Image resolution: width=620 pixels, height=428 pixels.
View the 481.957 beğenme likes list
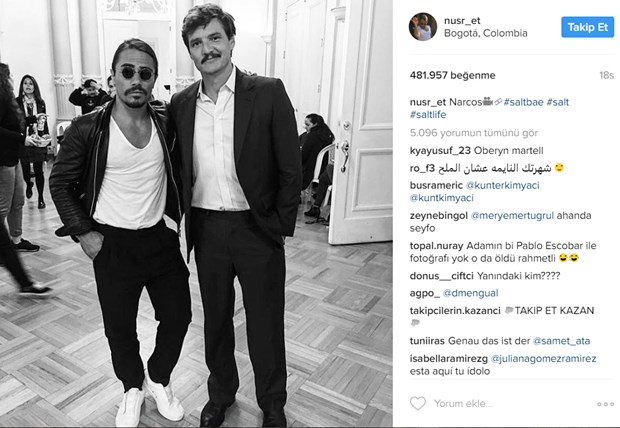point(452,75)
